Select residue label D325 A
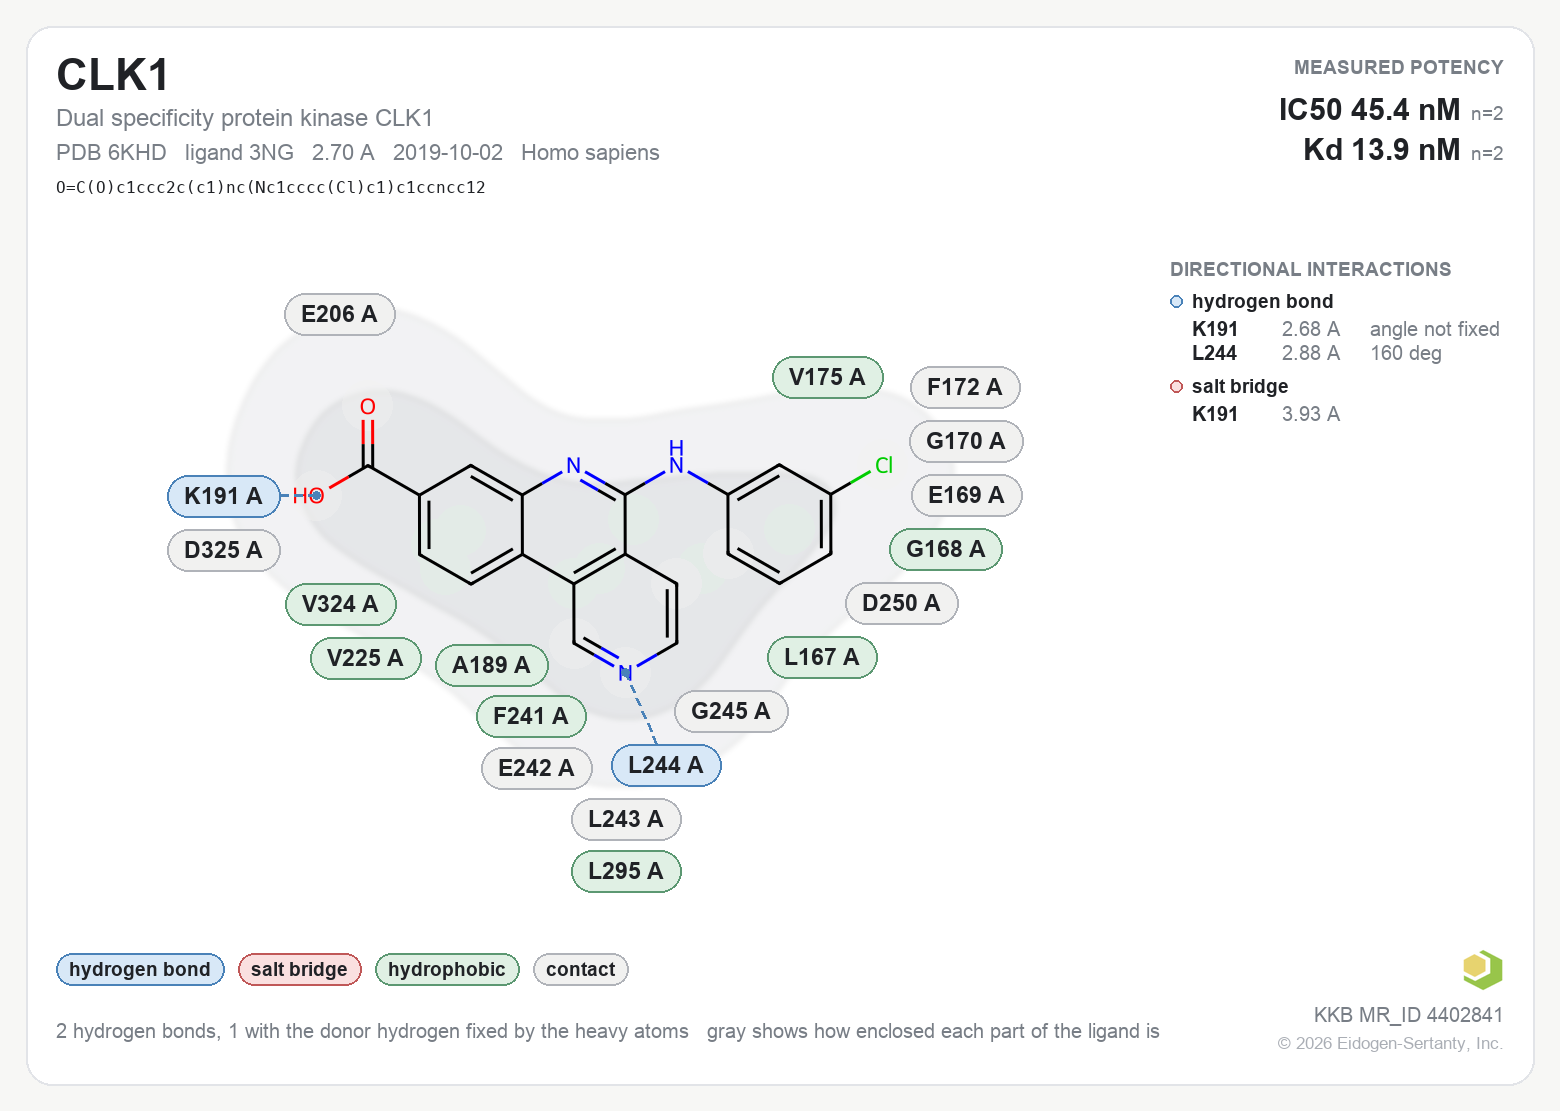This screenshot has width=1560, height=1111. tap(223, 550)
